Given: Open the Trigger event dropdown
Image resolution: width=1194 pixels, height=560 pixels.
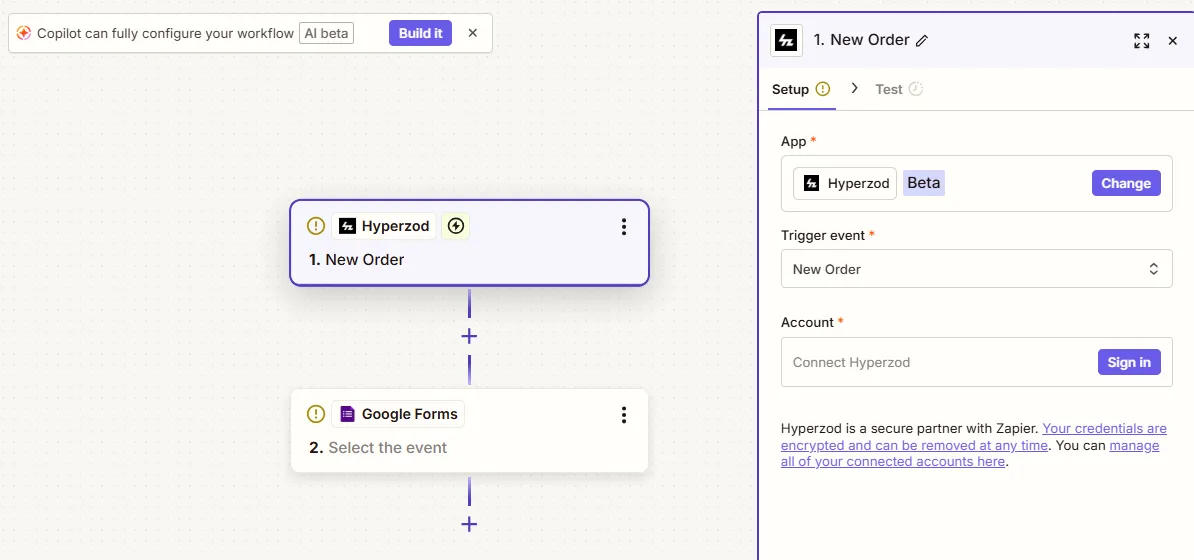Looking at the screenshot, I should pos(976,269).
